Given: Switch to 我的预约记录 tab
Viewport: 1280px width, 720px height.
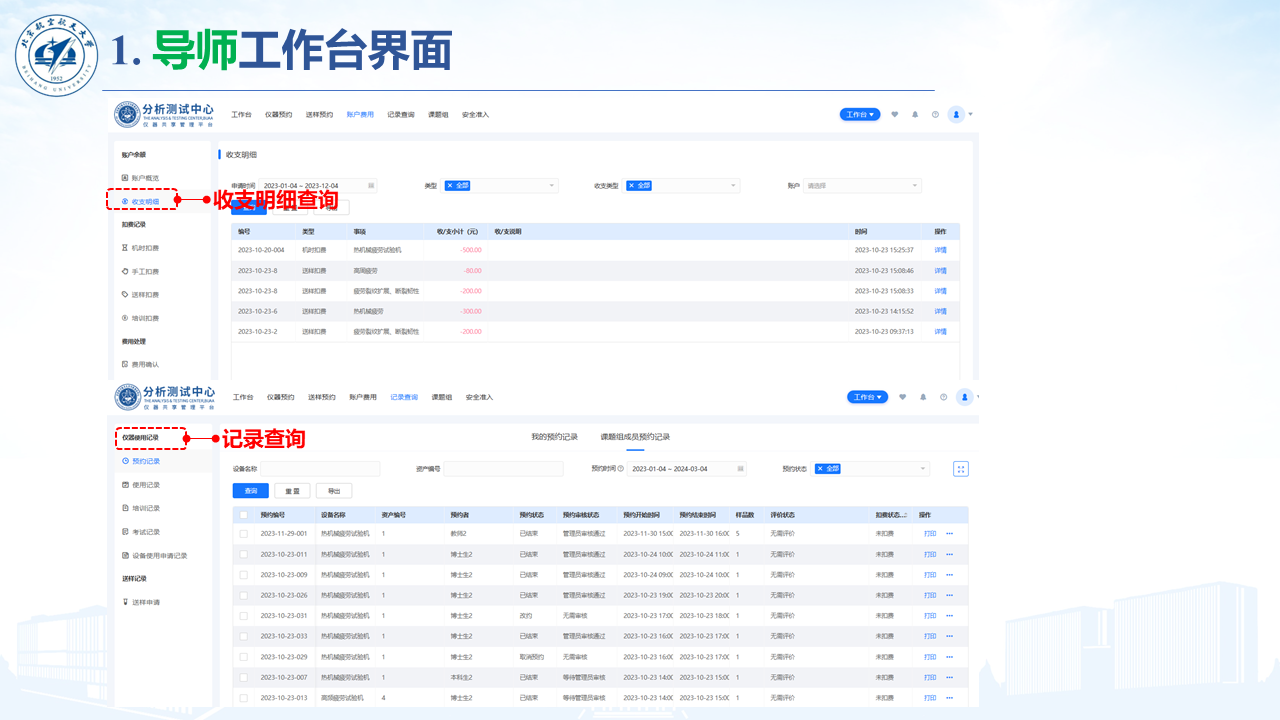Looking at the screenshot, I should pos(554,437).
